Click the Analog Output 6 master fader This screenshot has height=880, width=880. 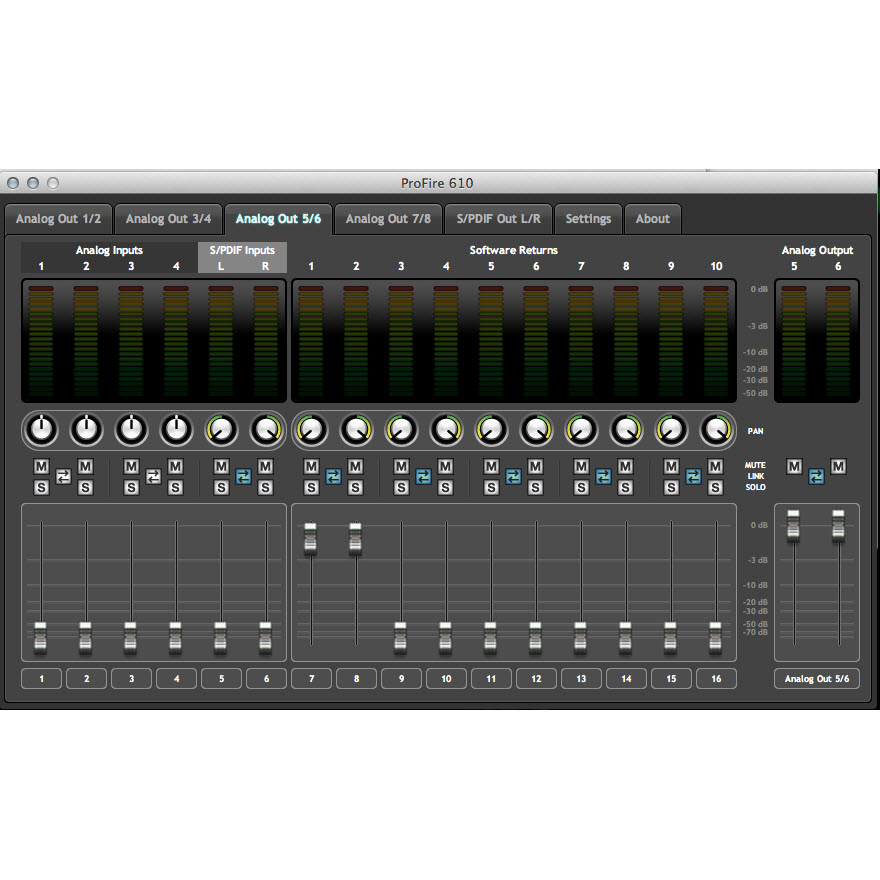pyautogui.click(x=838, y=526)
